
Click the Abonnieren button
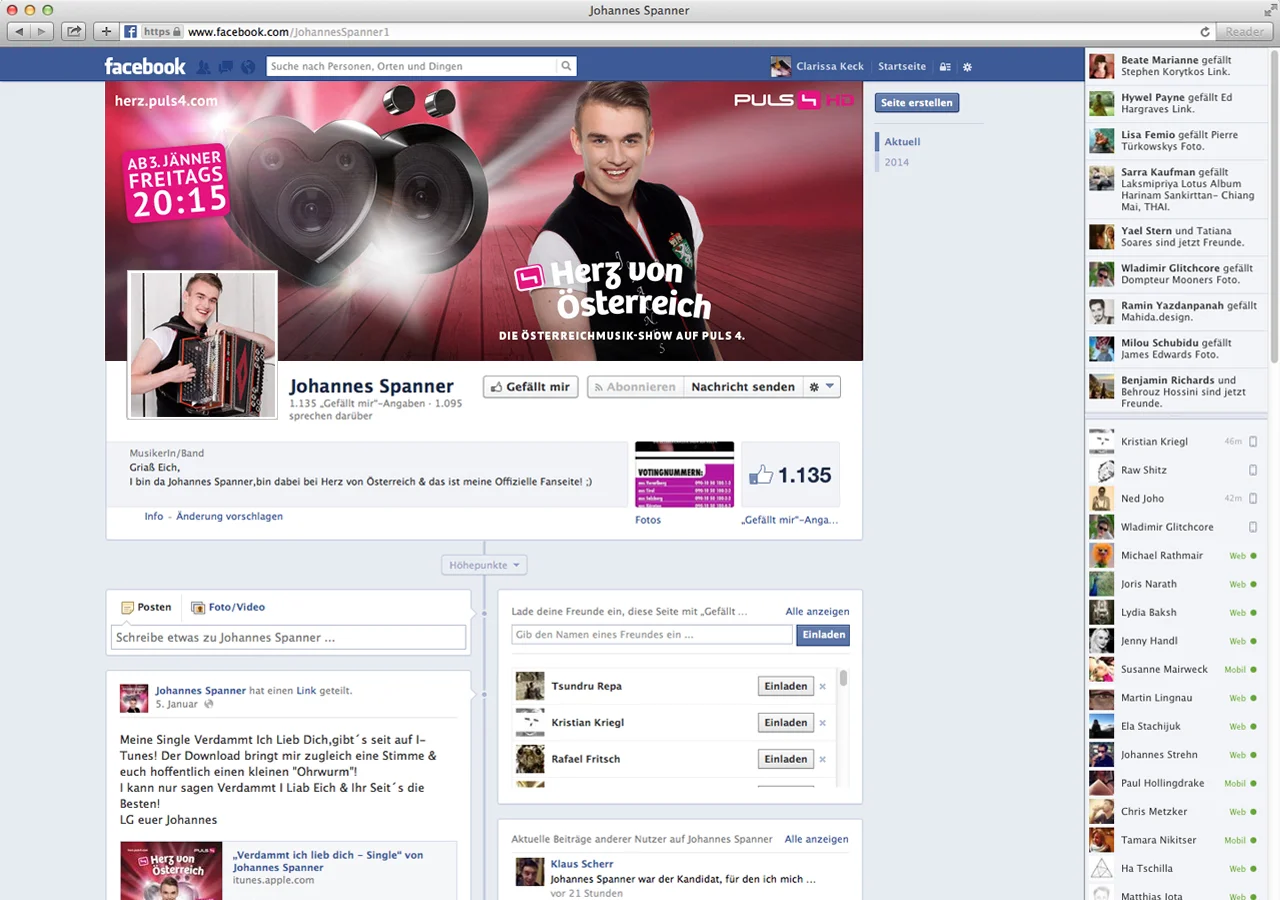tap(635, 387)
